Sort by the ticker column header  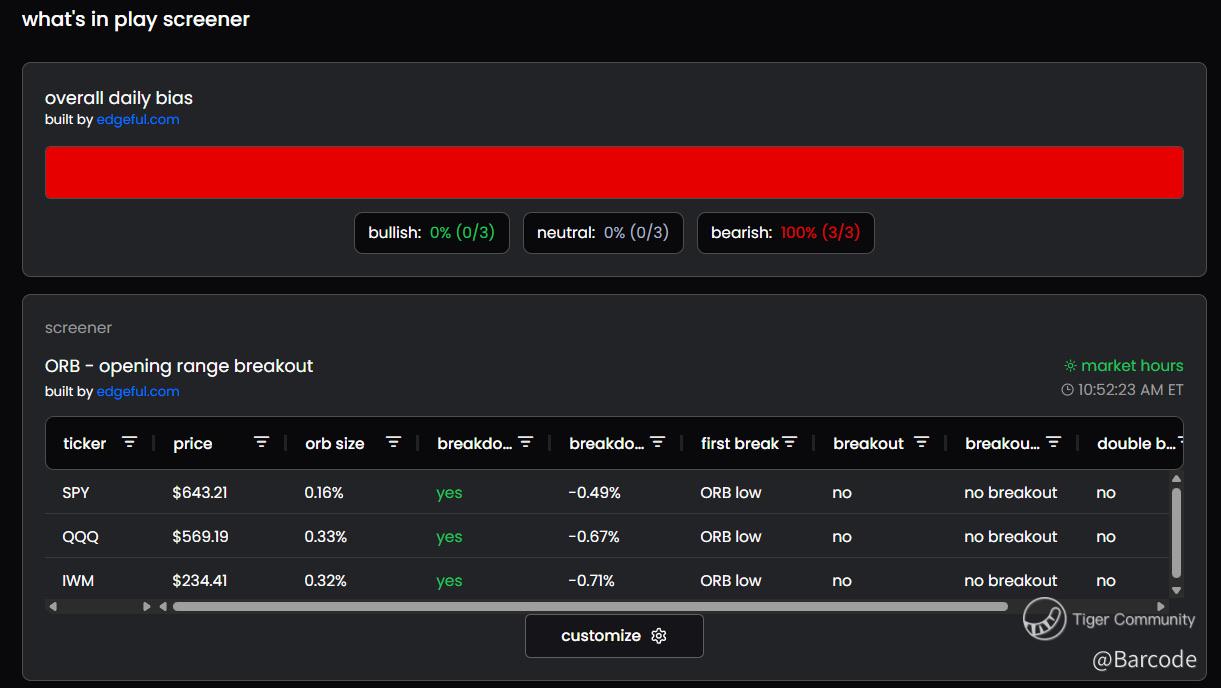pyautogui.click(x=85, y=443)
